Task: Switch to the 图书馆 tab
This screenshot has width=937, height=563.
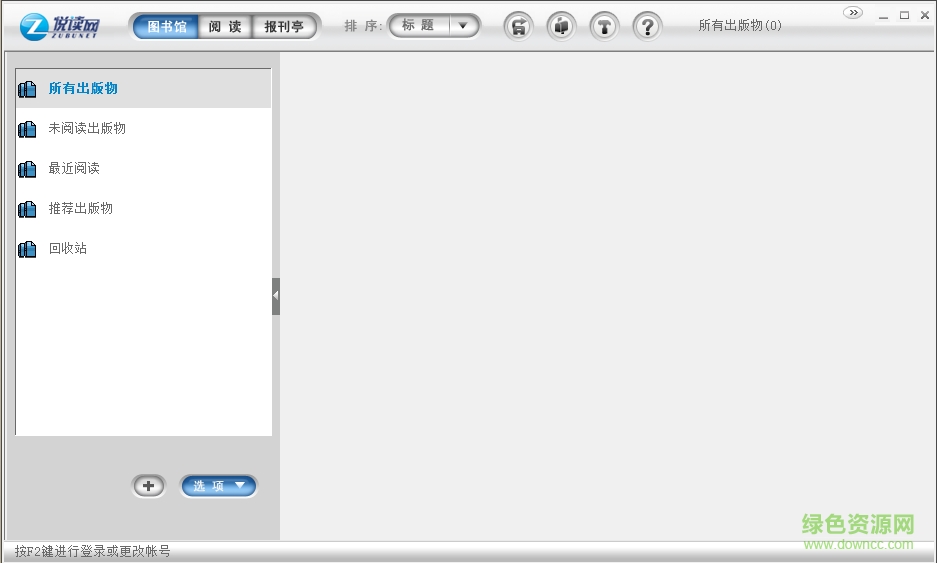Action: (166, 27)
